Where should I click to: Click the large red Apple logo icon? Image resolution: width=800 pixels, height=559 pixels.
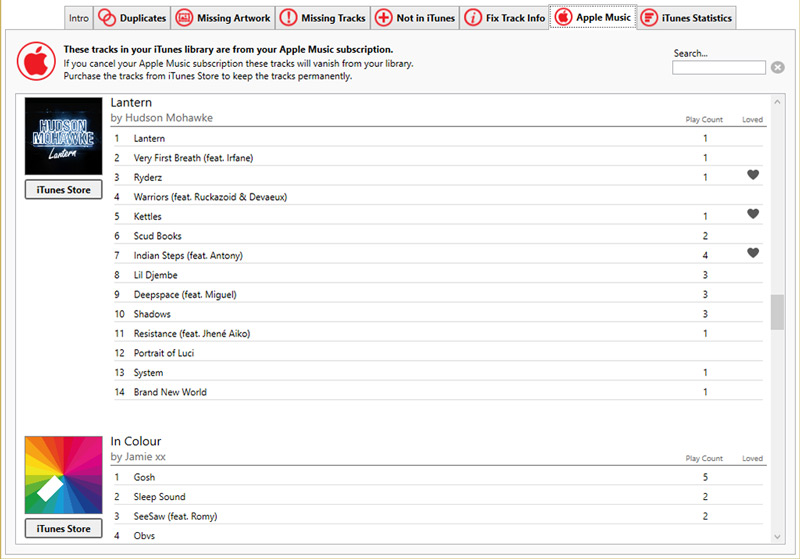pos(36,61)
